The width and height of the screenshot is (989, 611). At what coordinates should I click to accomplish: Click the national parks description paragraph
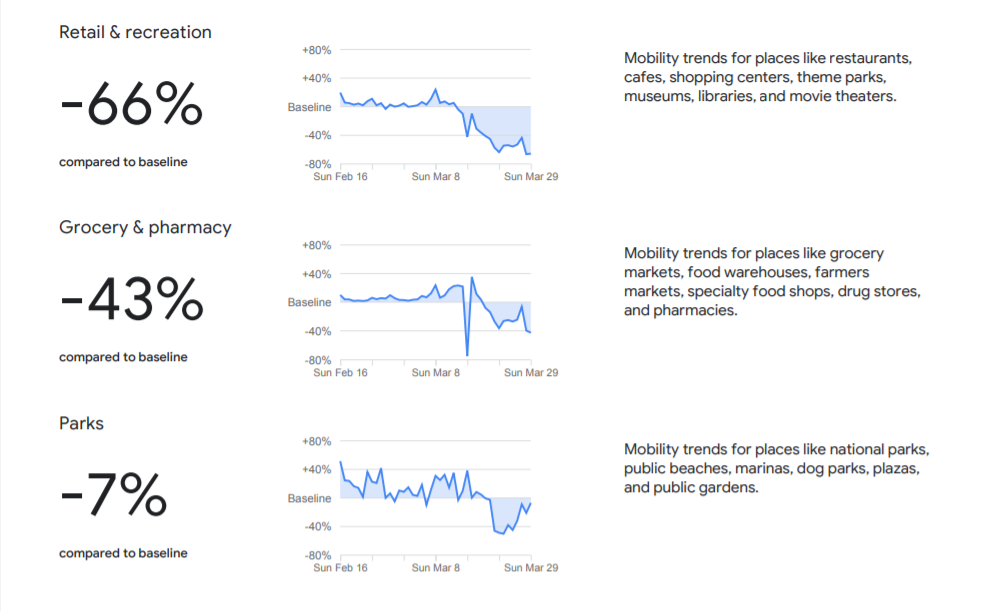pyautogui.click(x=777, y=468)
